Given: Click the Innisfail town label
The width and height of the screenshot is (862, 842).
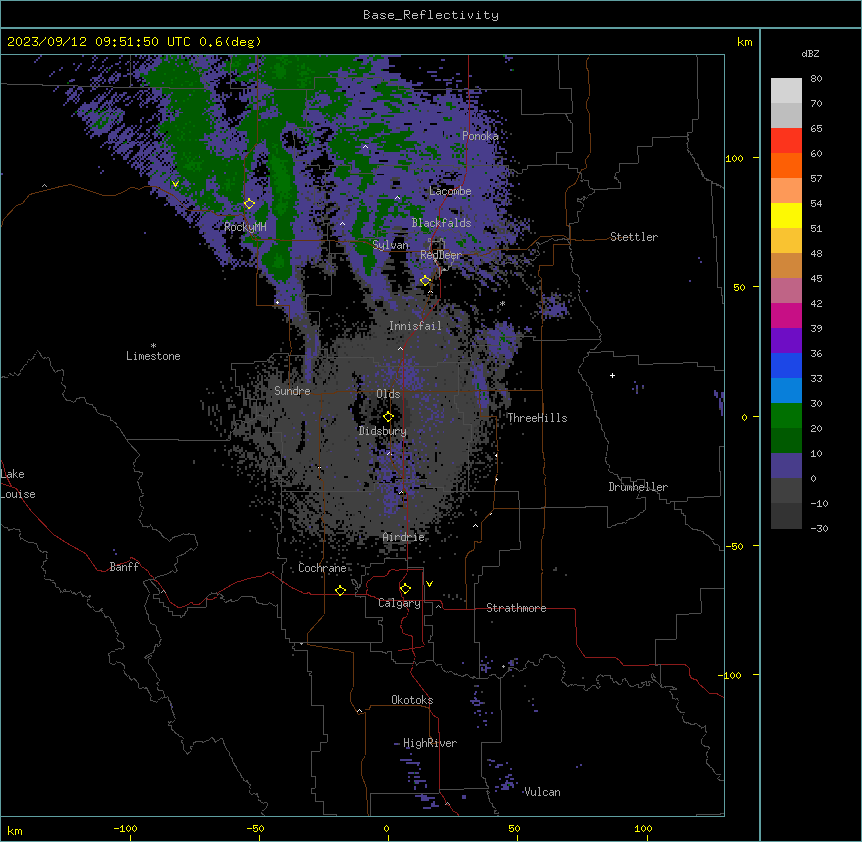Looking at the screenshot, I should click(415, 326).
